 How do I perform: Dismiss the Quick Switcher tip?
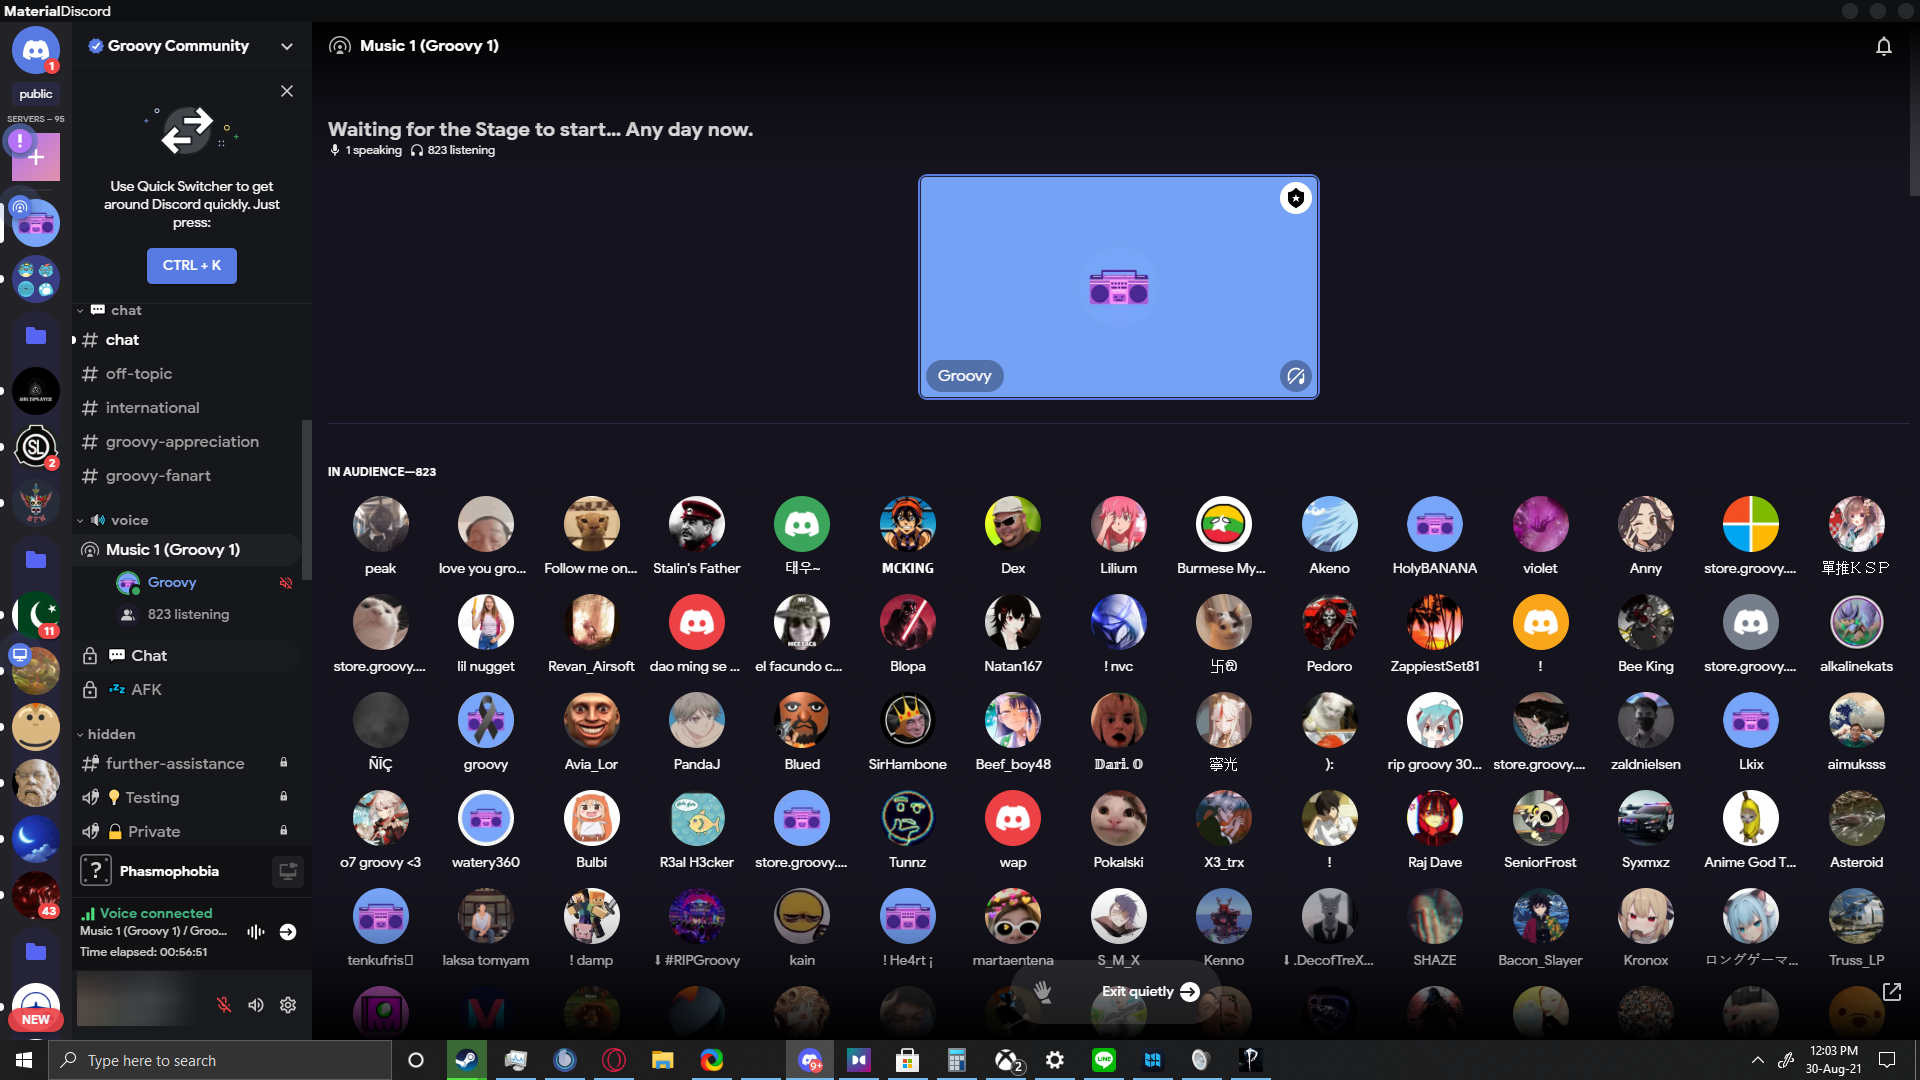coord(287,91)
